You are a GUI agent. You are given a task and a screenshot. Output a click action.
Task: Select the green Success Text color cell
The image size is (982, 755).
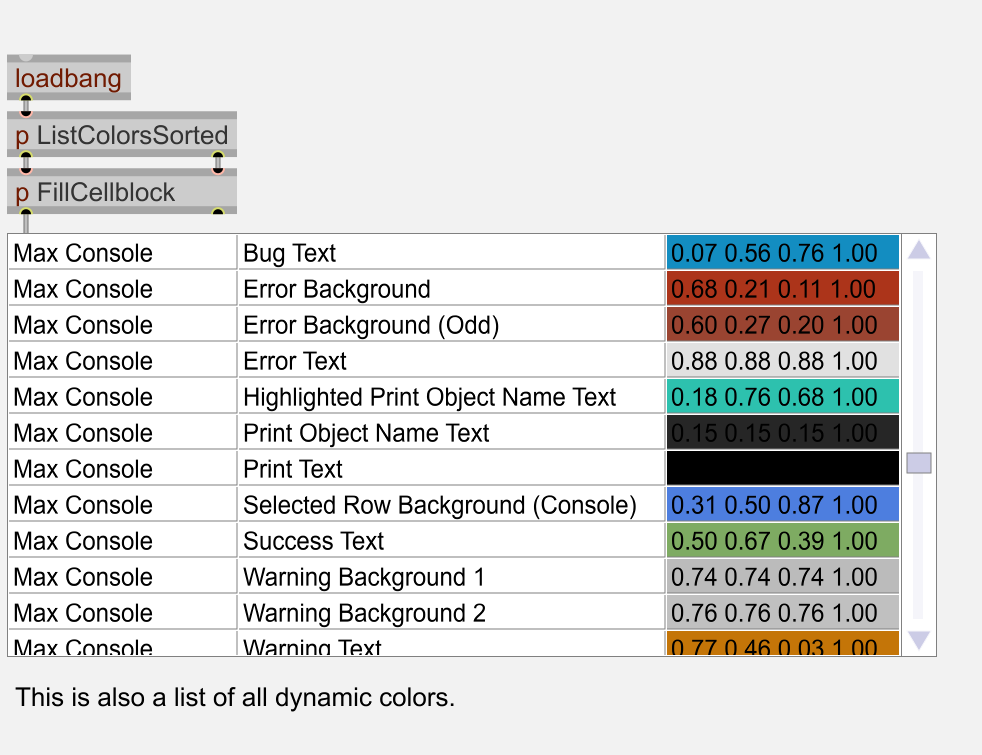click(783, 541)
